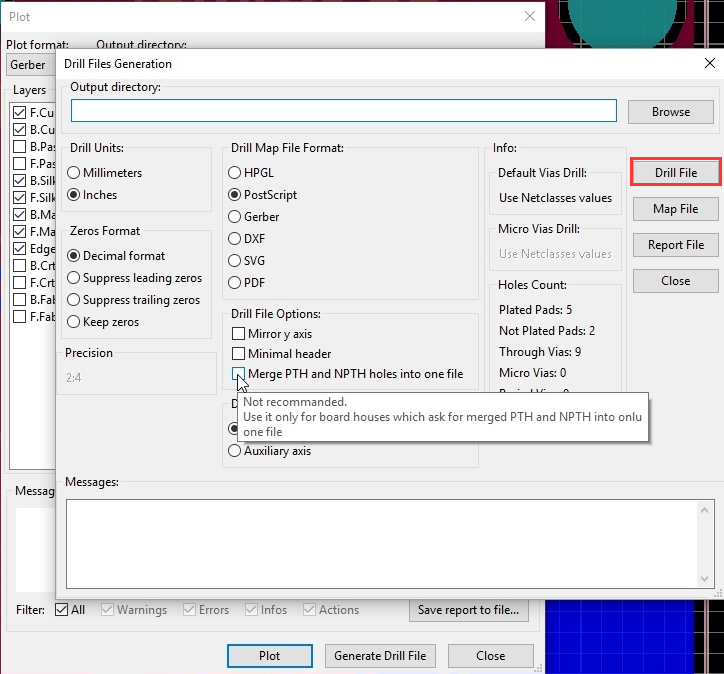Image resolution: width=724 pixels, height=674 pixels.
Task: Select HPGL drill map format
Action: tap(235, 173)
